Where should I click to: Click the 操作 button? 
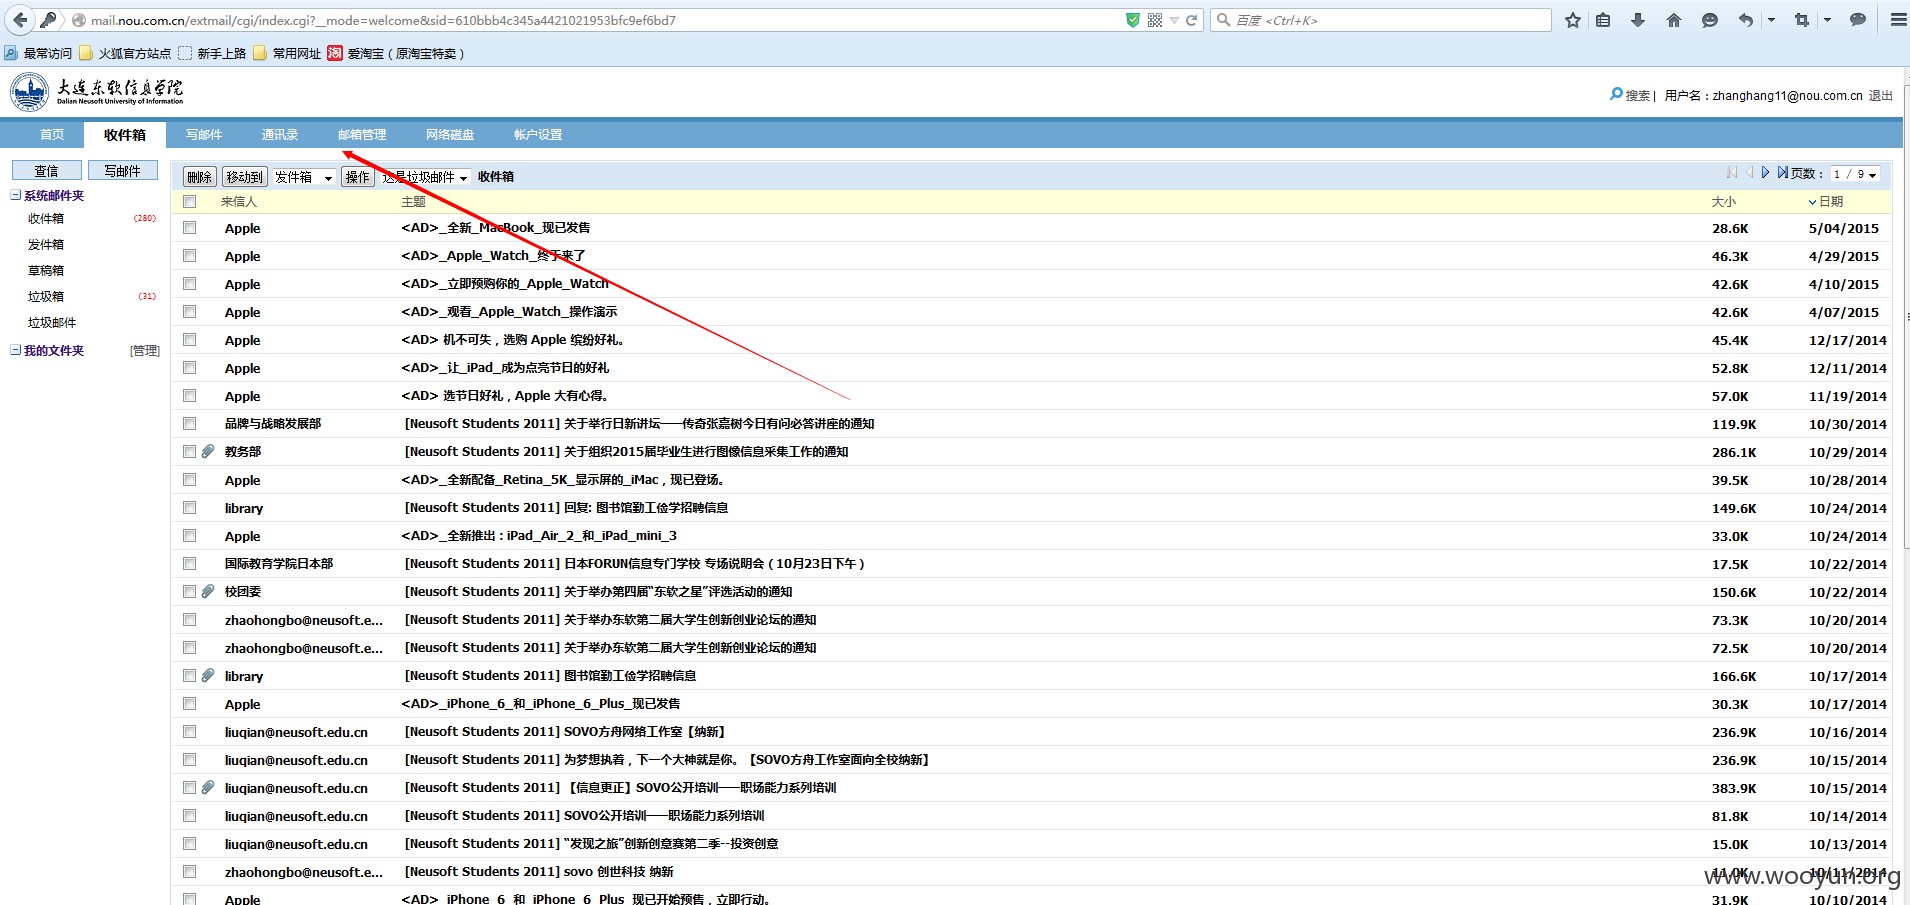coord(357,177)
